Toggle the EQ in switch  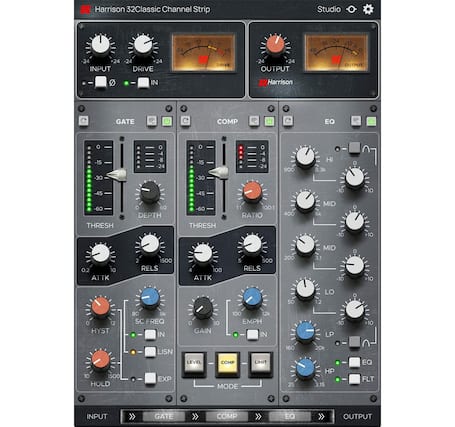(355, 362)
